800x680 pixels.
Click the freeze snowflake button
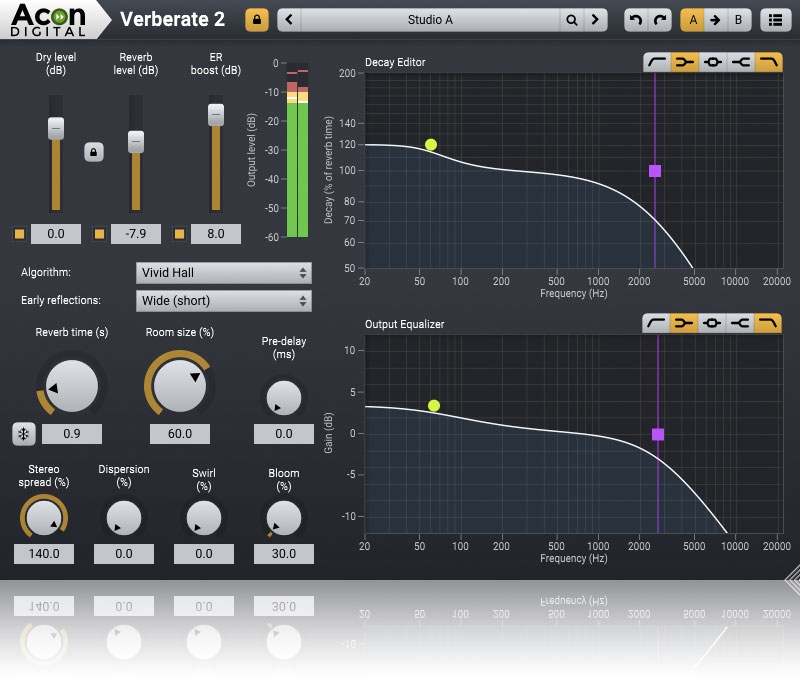coord(24,434)
